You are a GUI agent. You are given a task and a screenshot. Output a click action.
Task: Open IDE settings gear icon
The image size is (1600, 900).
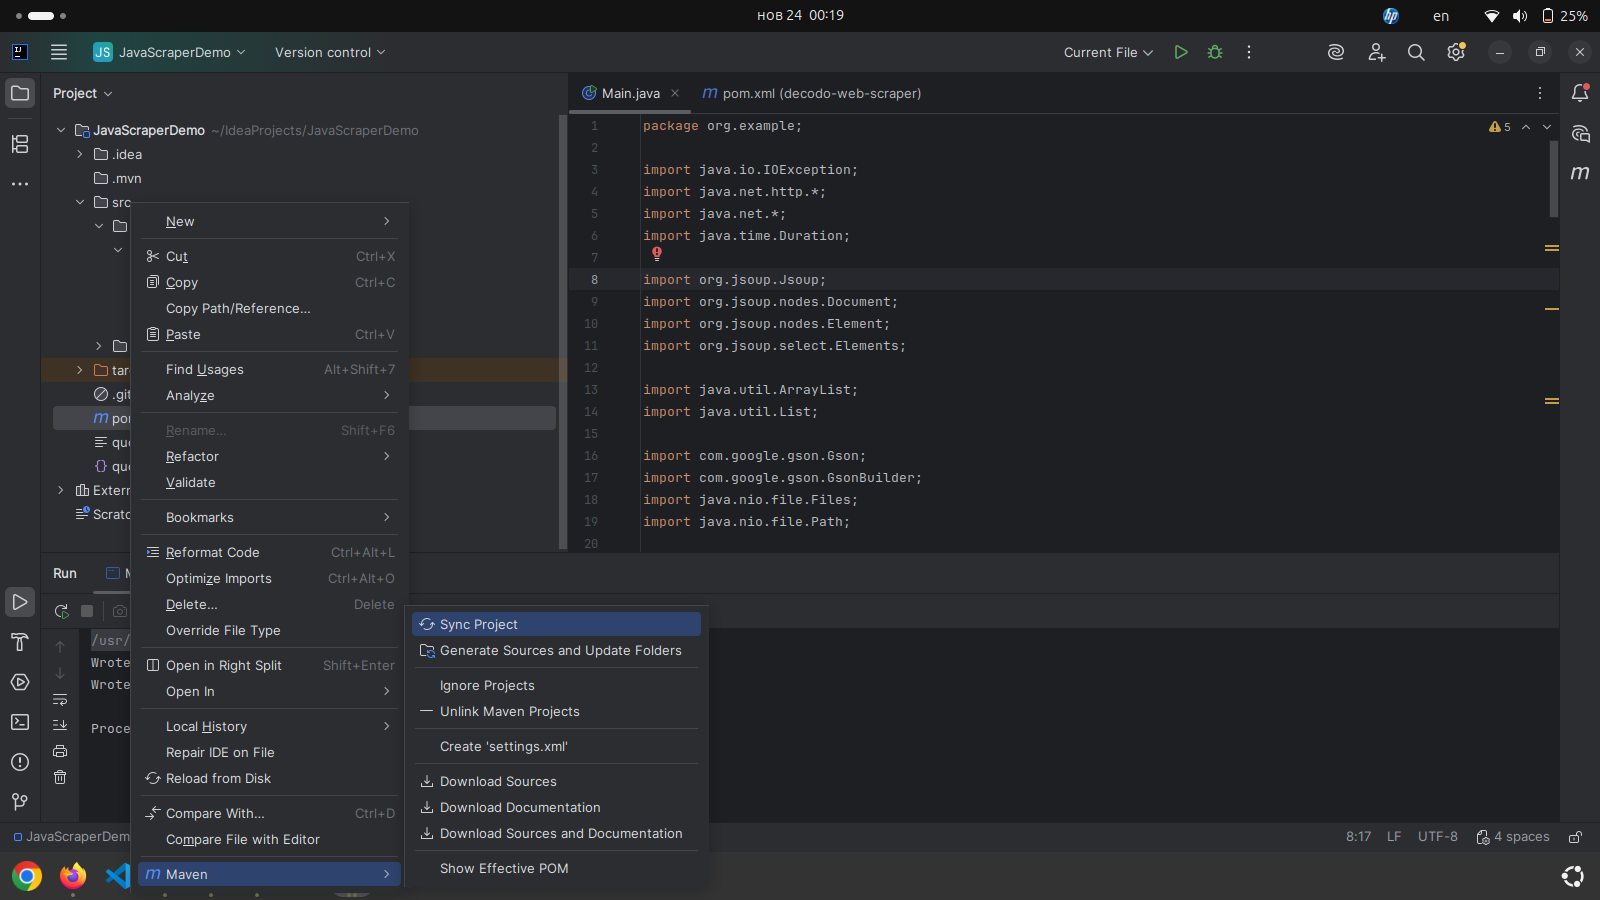click(1456, 52)
